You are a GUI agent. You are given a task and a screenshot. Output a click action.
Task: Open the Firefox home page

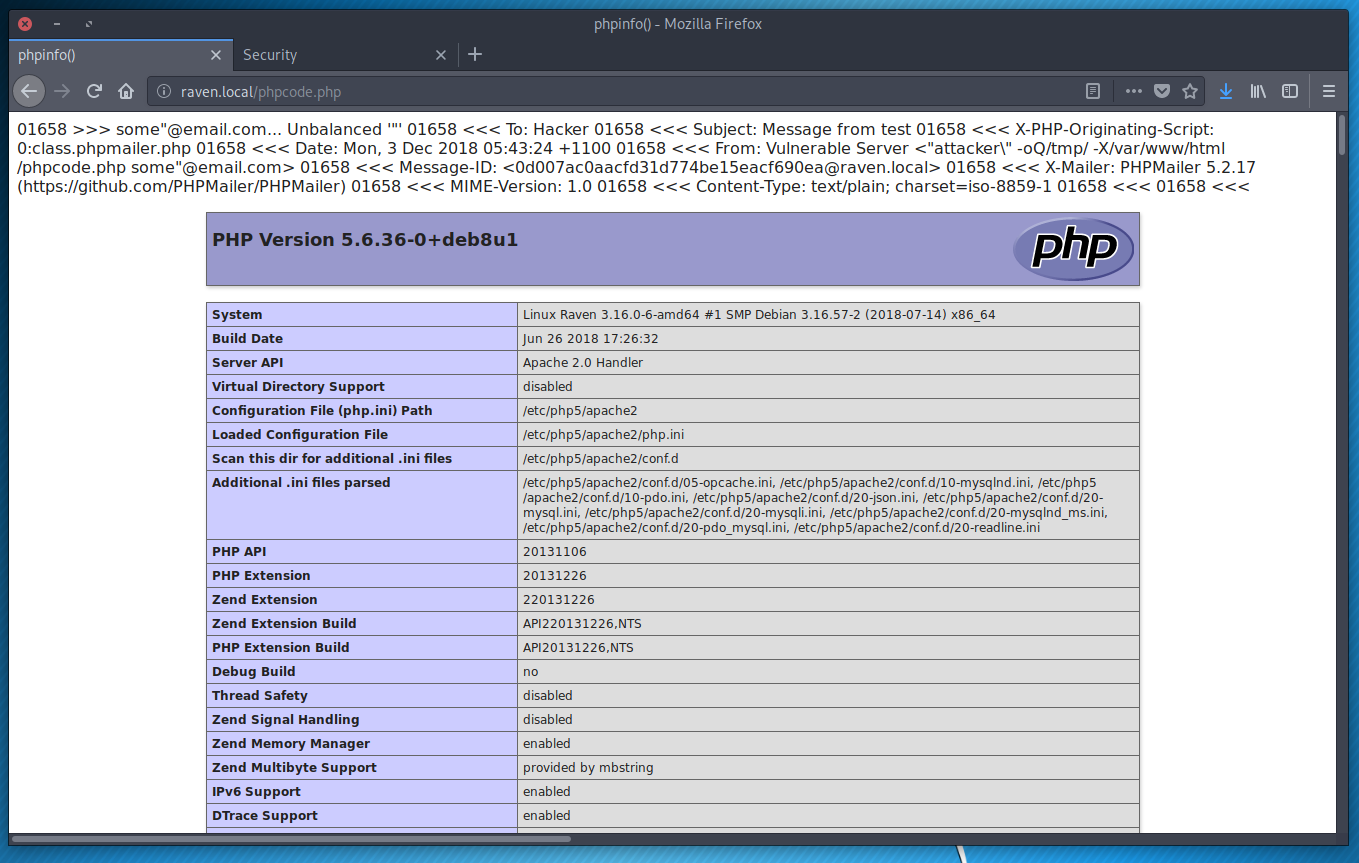pyautogui.click(x=126, y=91)
